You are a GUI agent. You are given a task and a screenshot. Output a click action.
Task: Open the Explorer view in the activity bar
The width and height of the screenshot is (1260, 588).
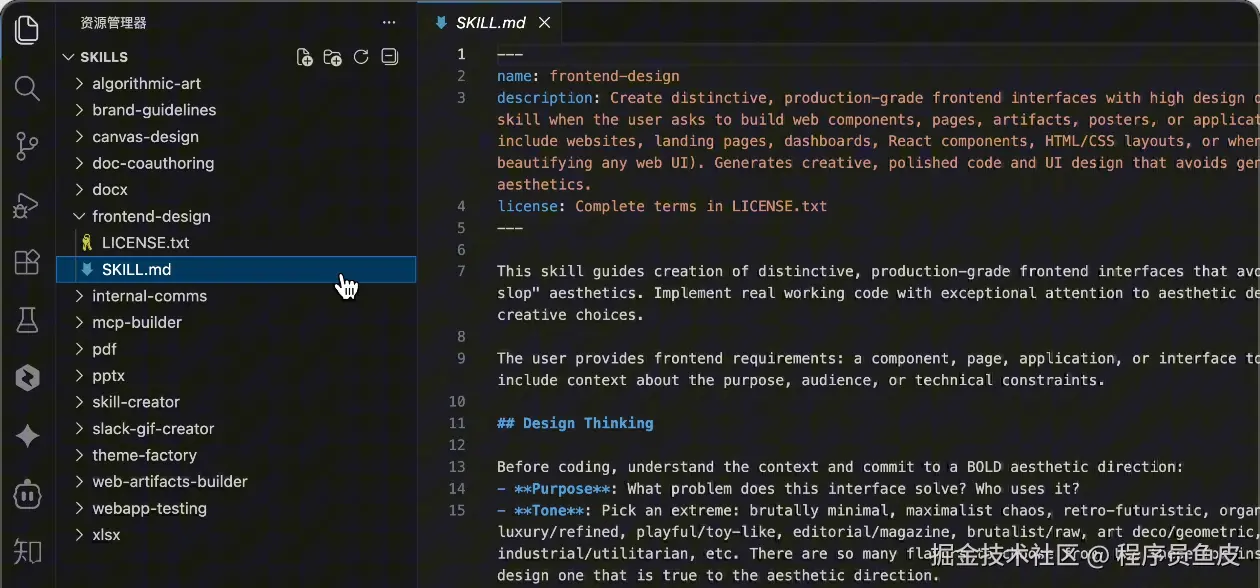coord(27,29)
